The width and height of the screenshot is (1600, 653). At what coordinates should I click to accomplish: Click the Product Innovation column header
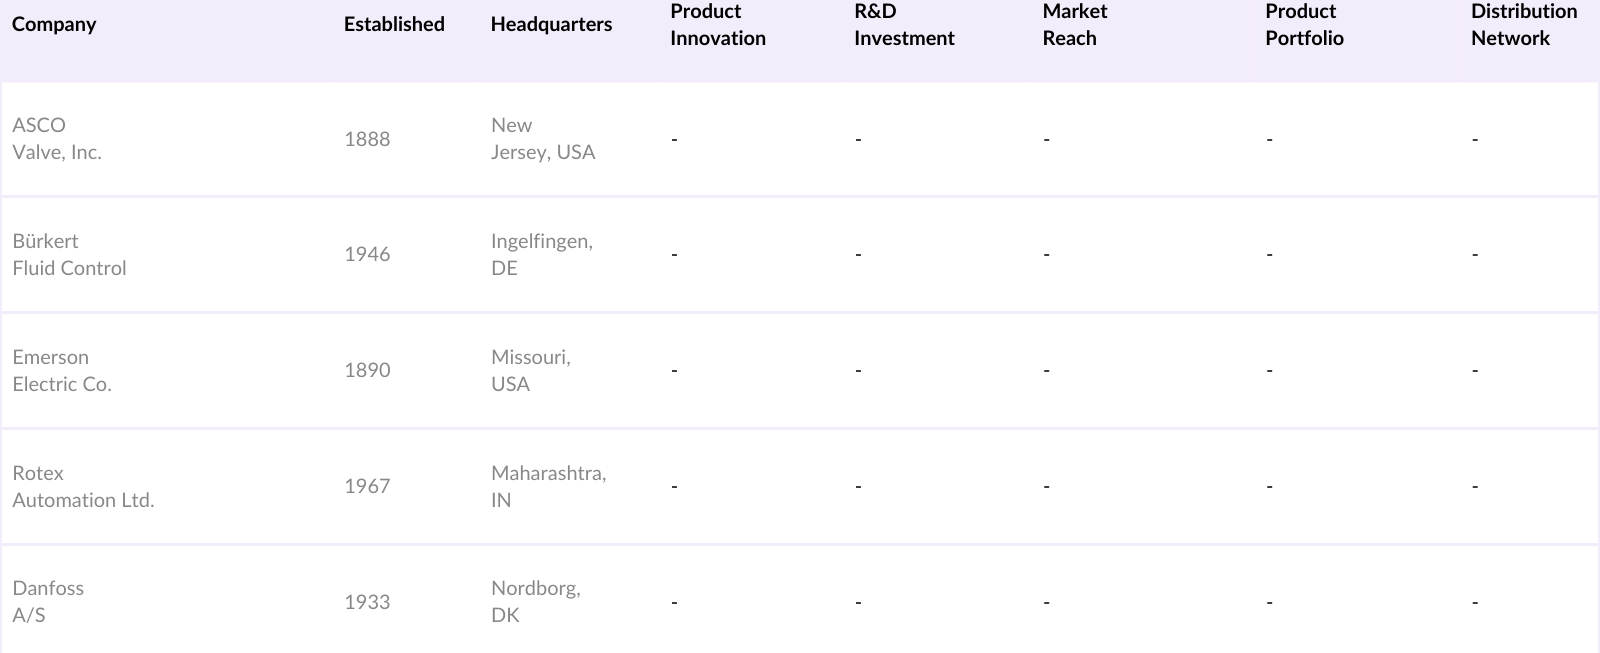click(x=717, y=25)
